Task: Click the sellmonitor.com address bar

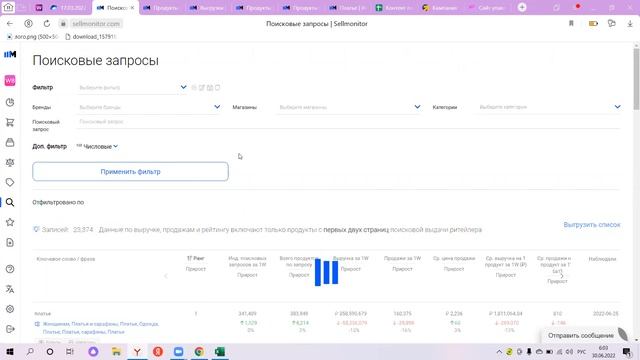Action: [96, 24]
